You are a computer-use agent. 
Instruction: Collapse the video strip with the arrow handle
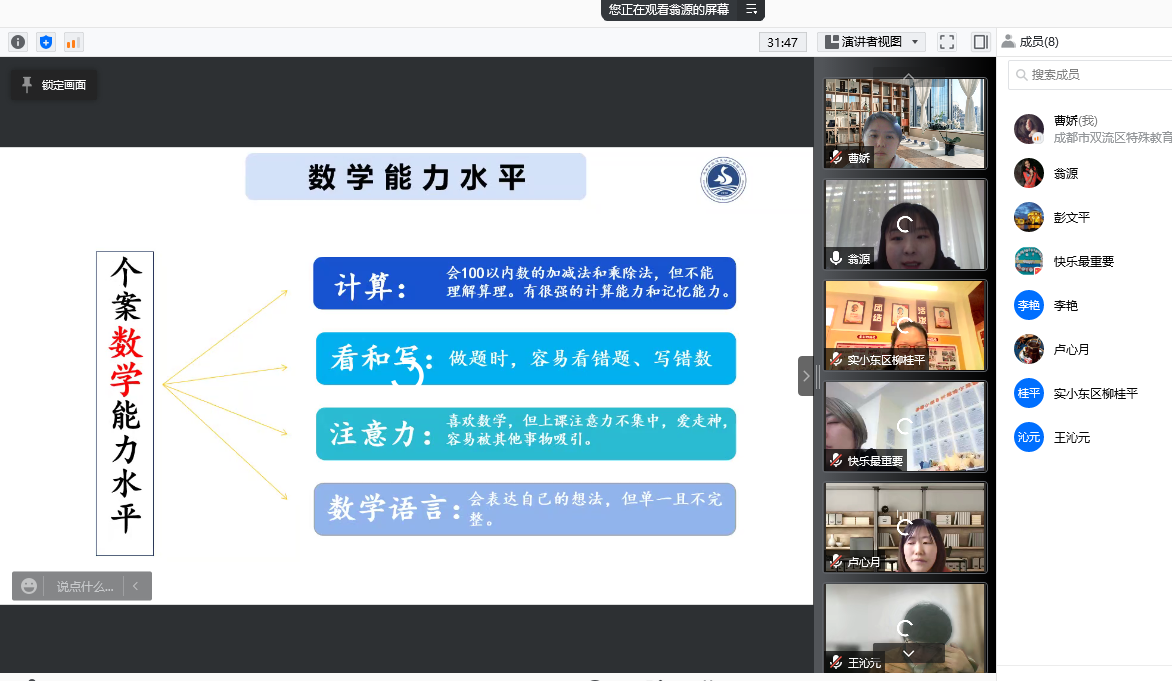[806, 376]
